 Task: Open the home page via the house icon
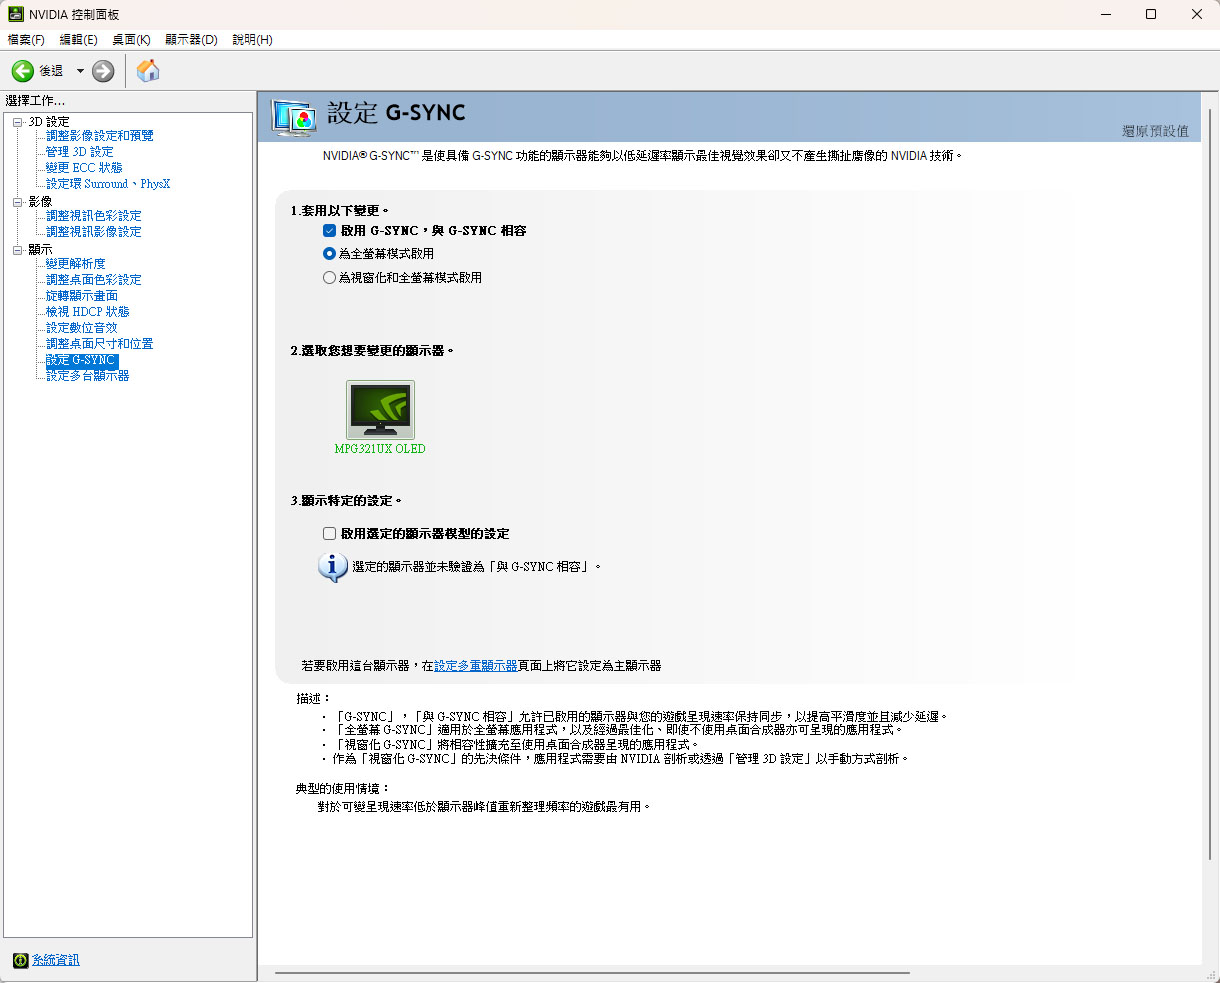[x=146, y=70]
